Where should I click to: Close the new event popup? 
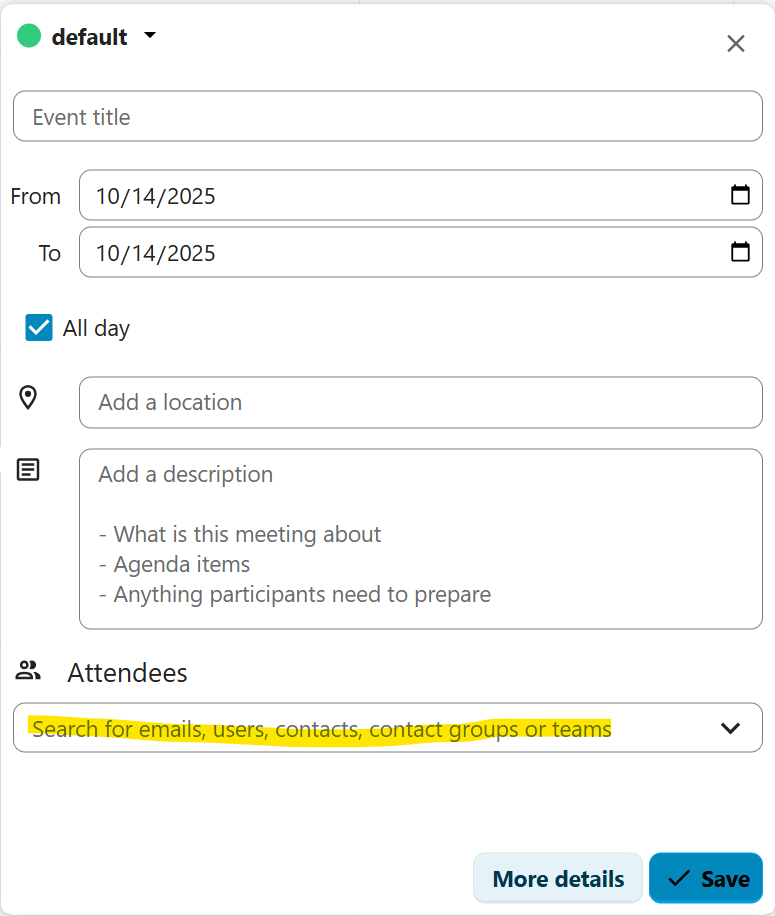[736, 44]
